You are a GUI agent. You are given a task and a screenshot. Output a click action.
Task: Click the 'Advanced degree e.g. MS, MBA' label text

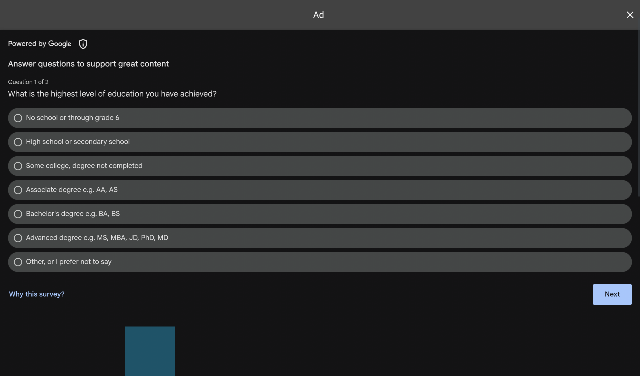pyautogui.click(x=97, y=238)
